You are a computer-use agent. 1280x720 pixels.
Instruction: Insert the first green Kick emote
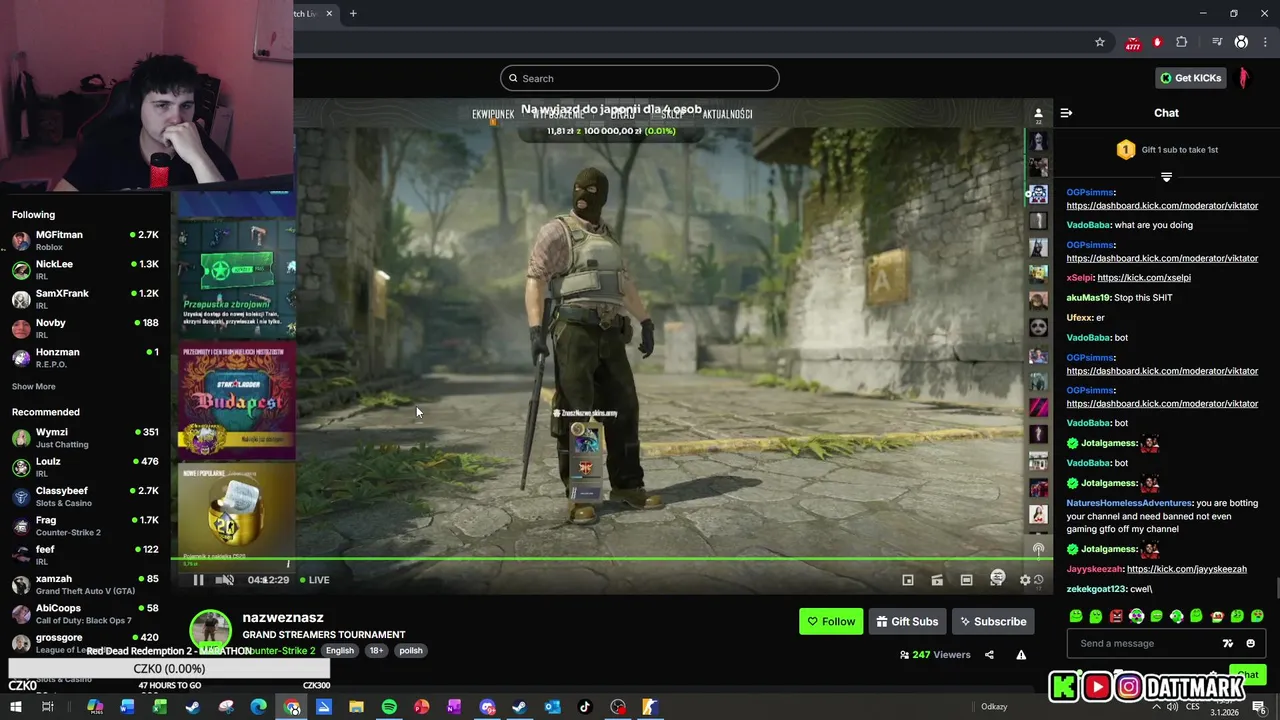(x=1076, y=616)
